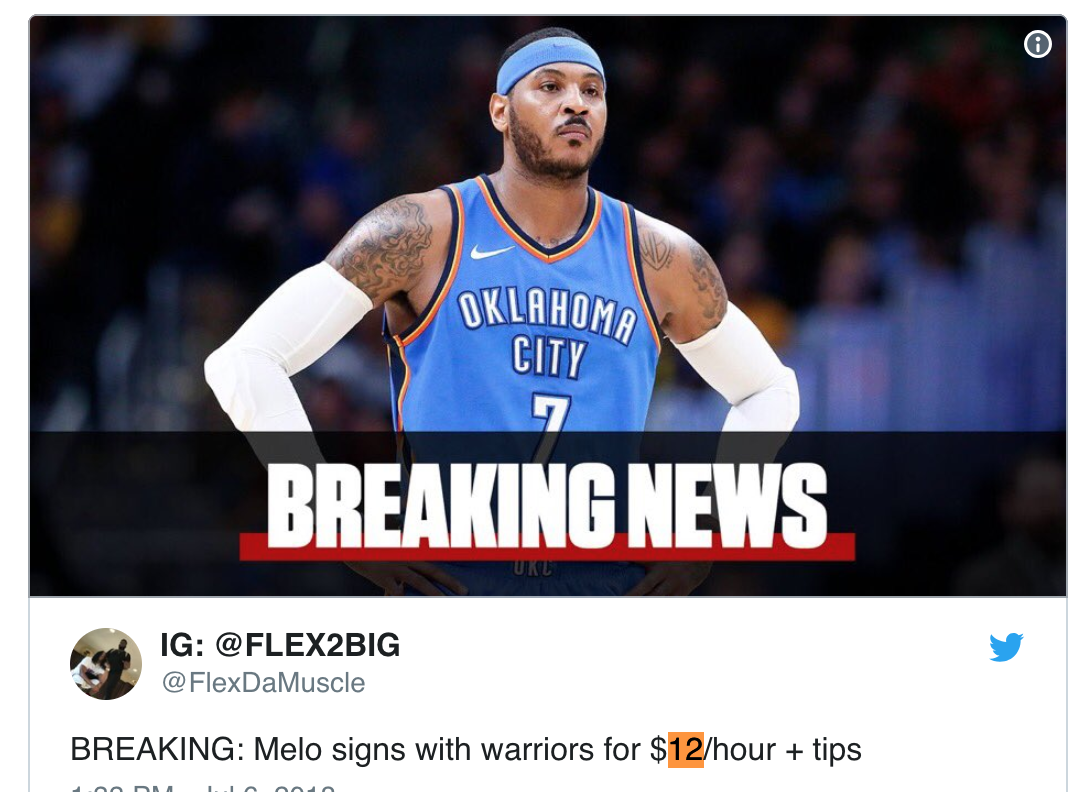Select the orange highlighted number 12
Viewport: 1076px width, 792px height.
tap(686, 749)
